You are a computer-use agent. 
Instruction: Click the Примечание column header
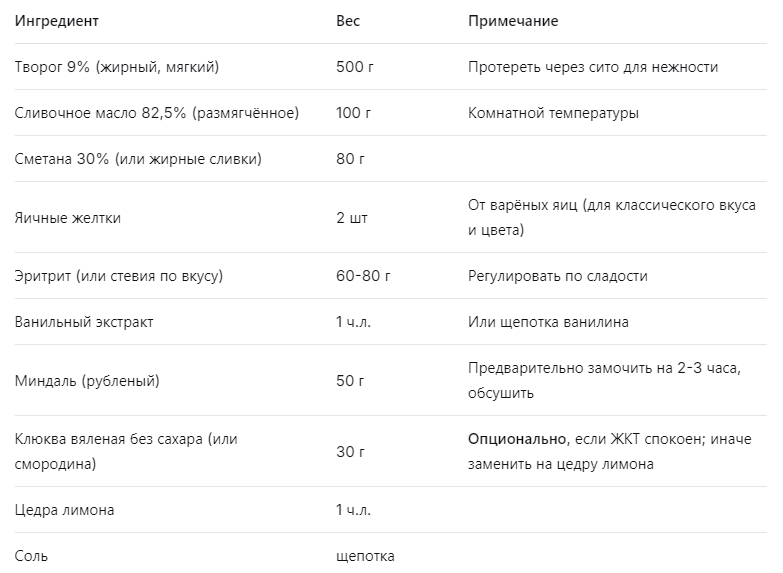click(x=513, y=21)
